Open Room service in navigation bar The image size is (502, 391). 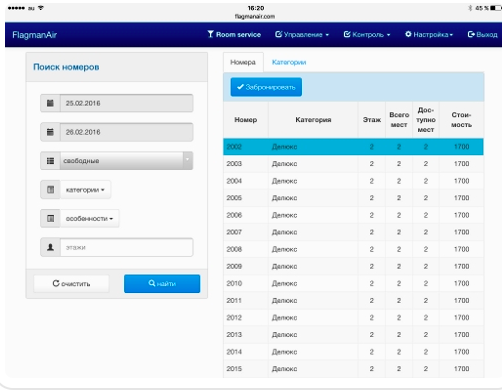(x=234, y=34)
